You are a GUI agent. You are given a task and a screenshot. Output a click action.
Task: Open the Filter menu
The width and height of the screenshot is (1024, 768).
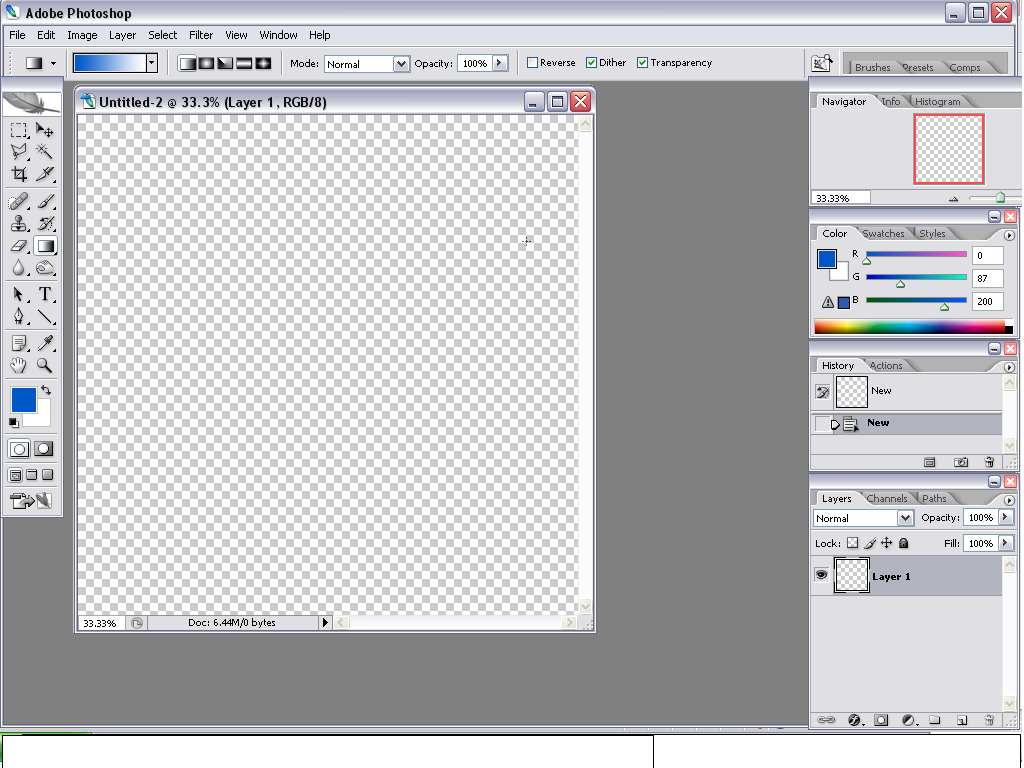[x=201, y=35]
